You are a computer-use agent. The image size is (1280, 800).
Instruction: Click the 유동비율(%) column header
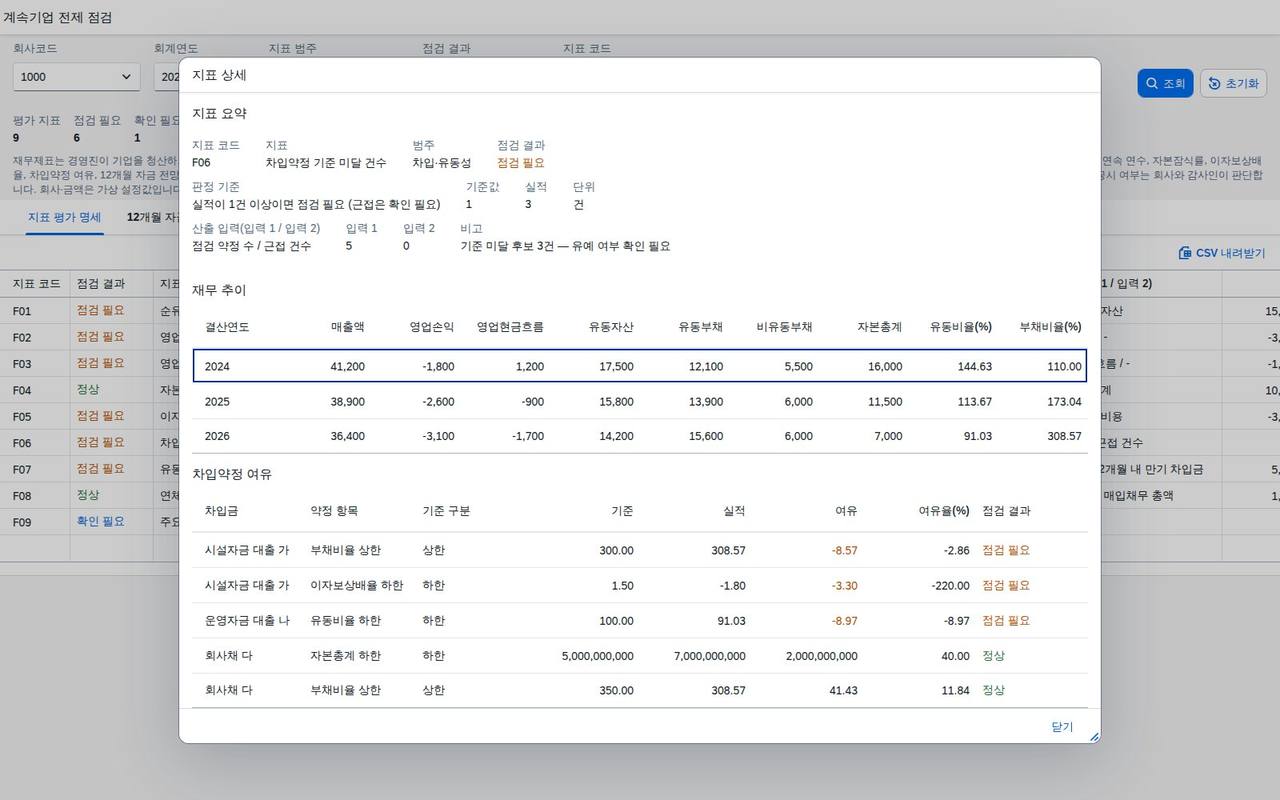point(960,326)
